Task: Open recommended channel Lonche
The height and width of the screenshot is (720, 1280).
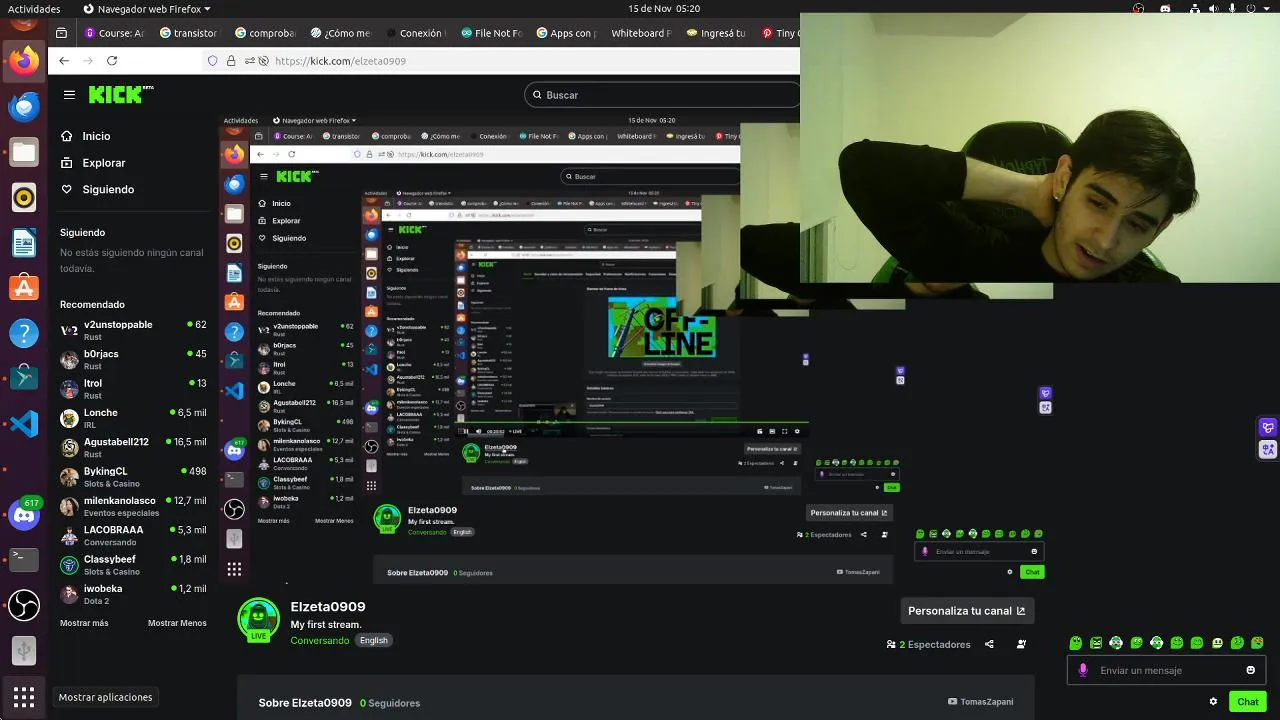Action: pyautogui.click(x=133, y=418)
